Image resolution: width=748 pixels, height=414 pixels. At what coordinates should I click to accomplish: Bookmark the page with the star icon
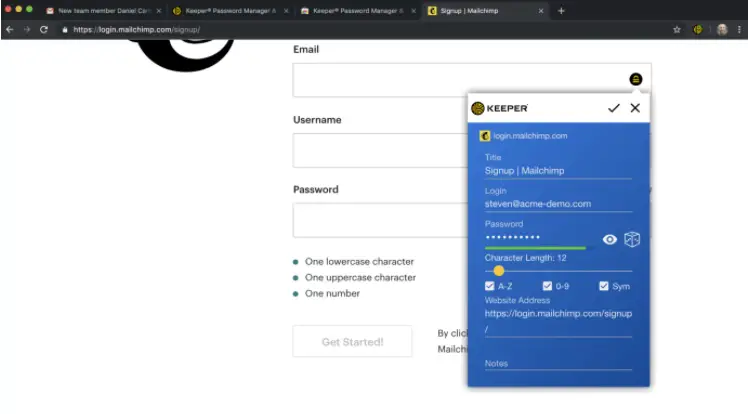tap(676, 30)
